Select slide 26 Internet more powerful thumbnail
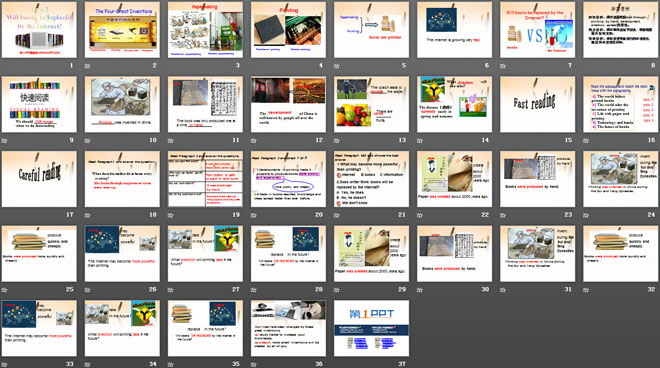Viewport: 660px width, 368px height. point(122,253)
